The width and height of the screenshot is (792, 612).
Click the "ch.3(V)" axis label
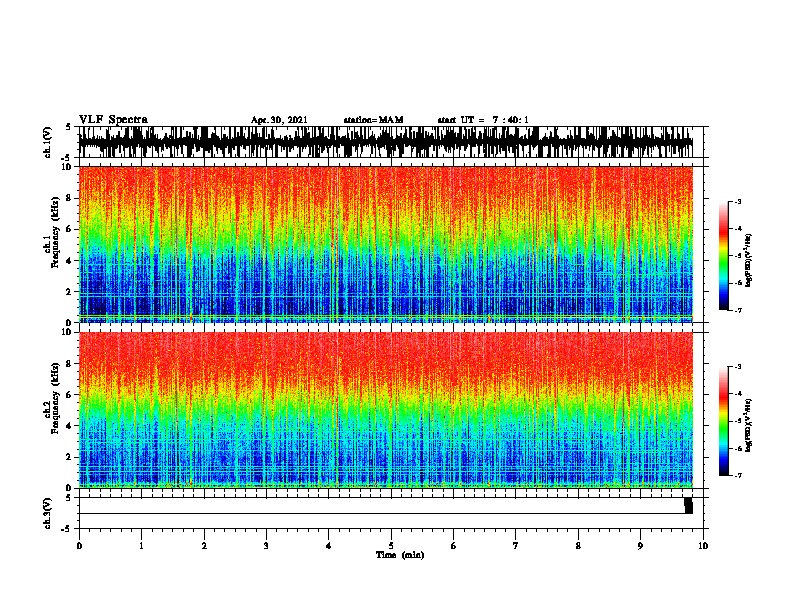coord(48,513)
